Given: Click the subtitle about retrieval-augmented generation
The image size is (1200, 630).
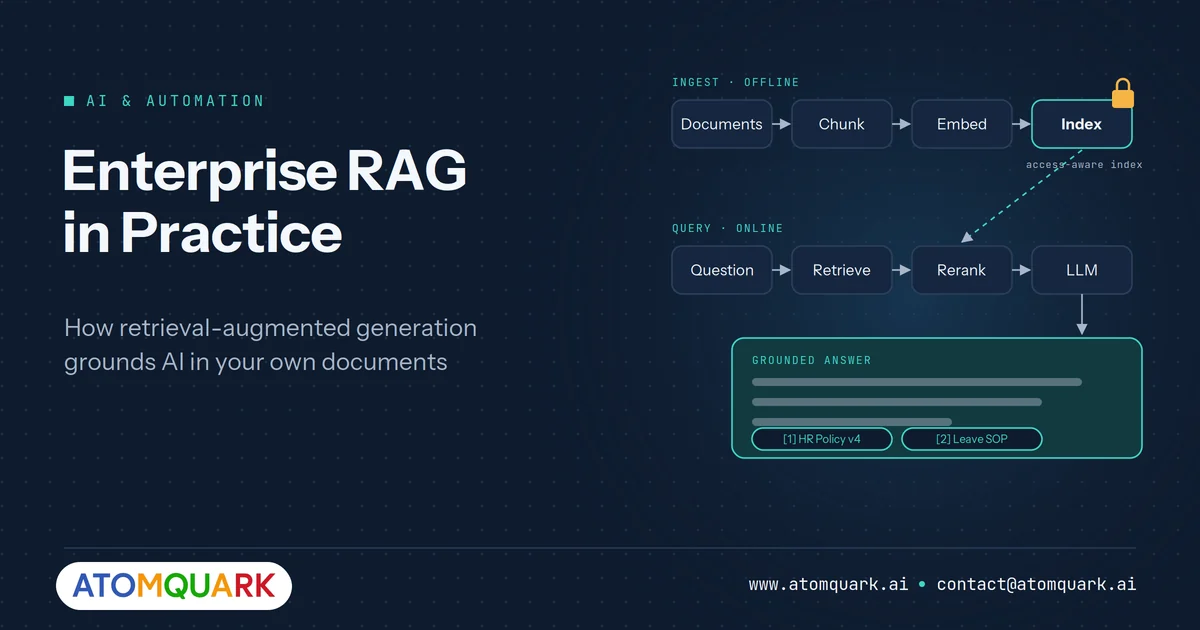Looking at the screenshot, I should point(270,345).
